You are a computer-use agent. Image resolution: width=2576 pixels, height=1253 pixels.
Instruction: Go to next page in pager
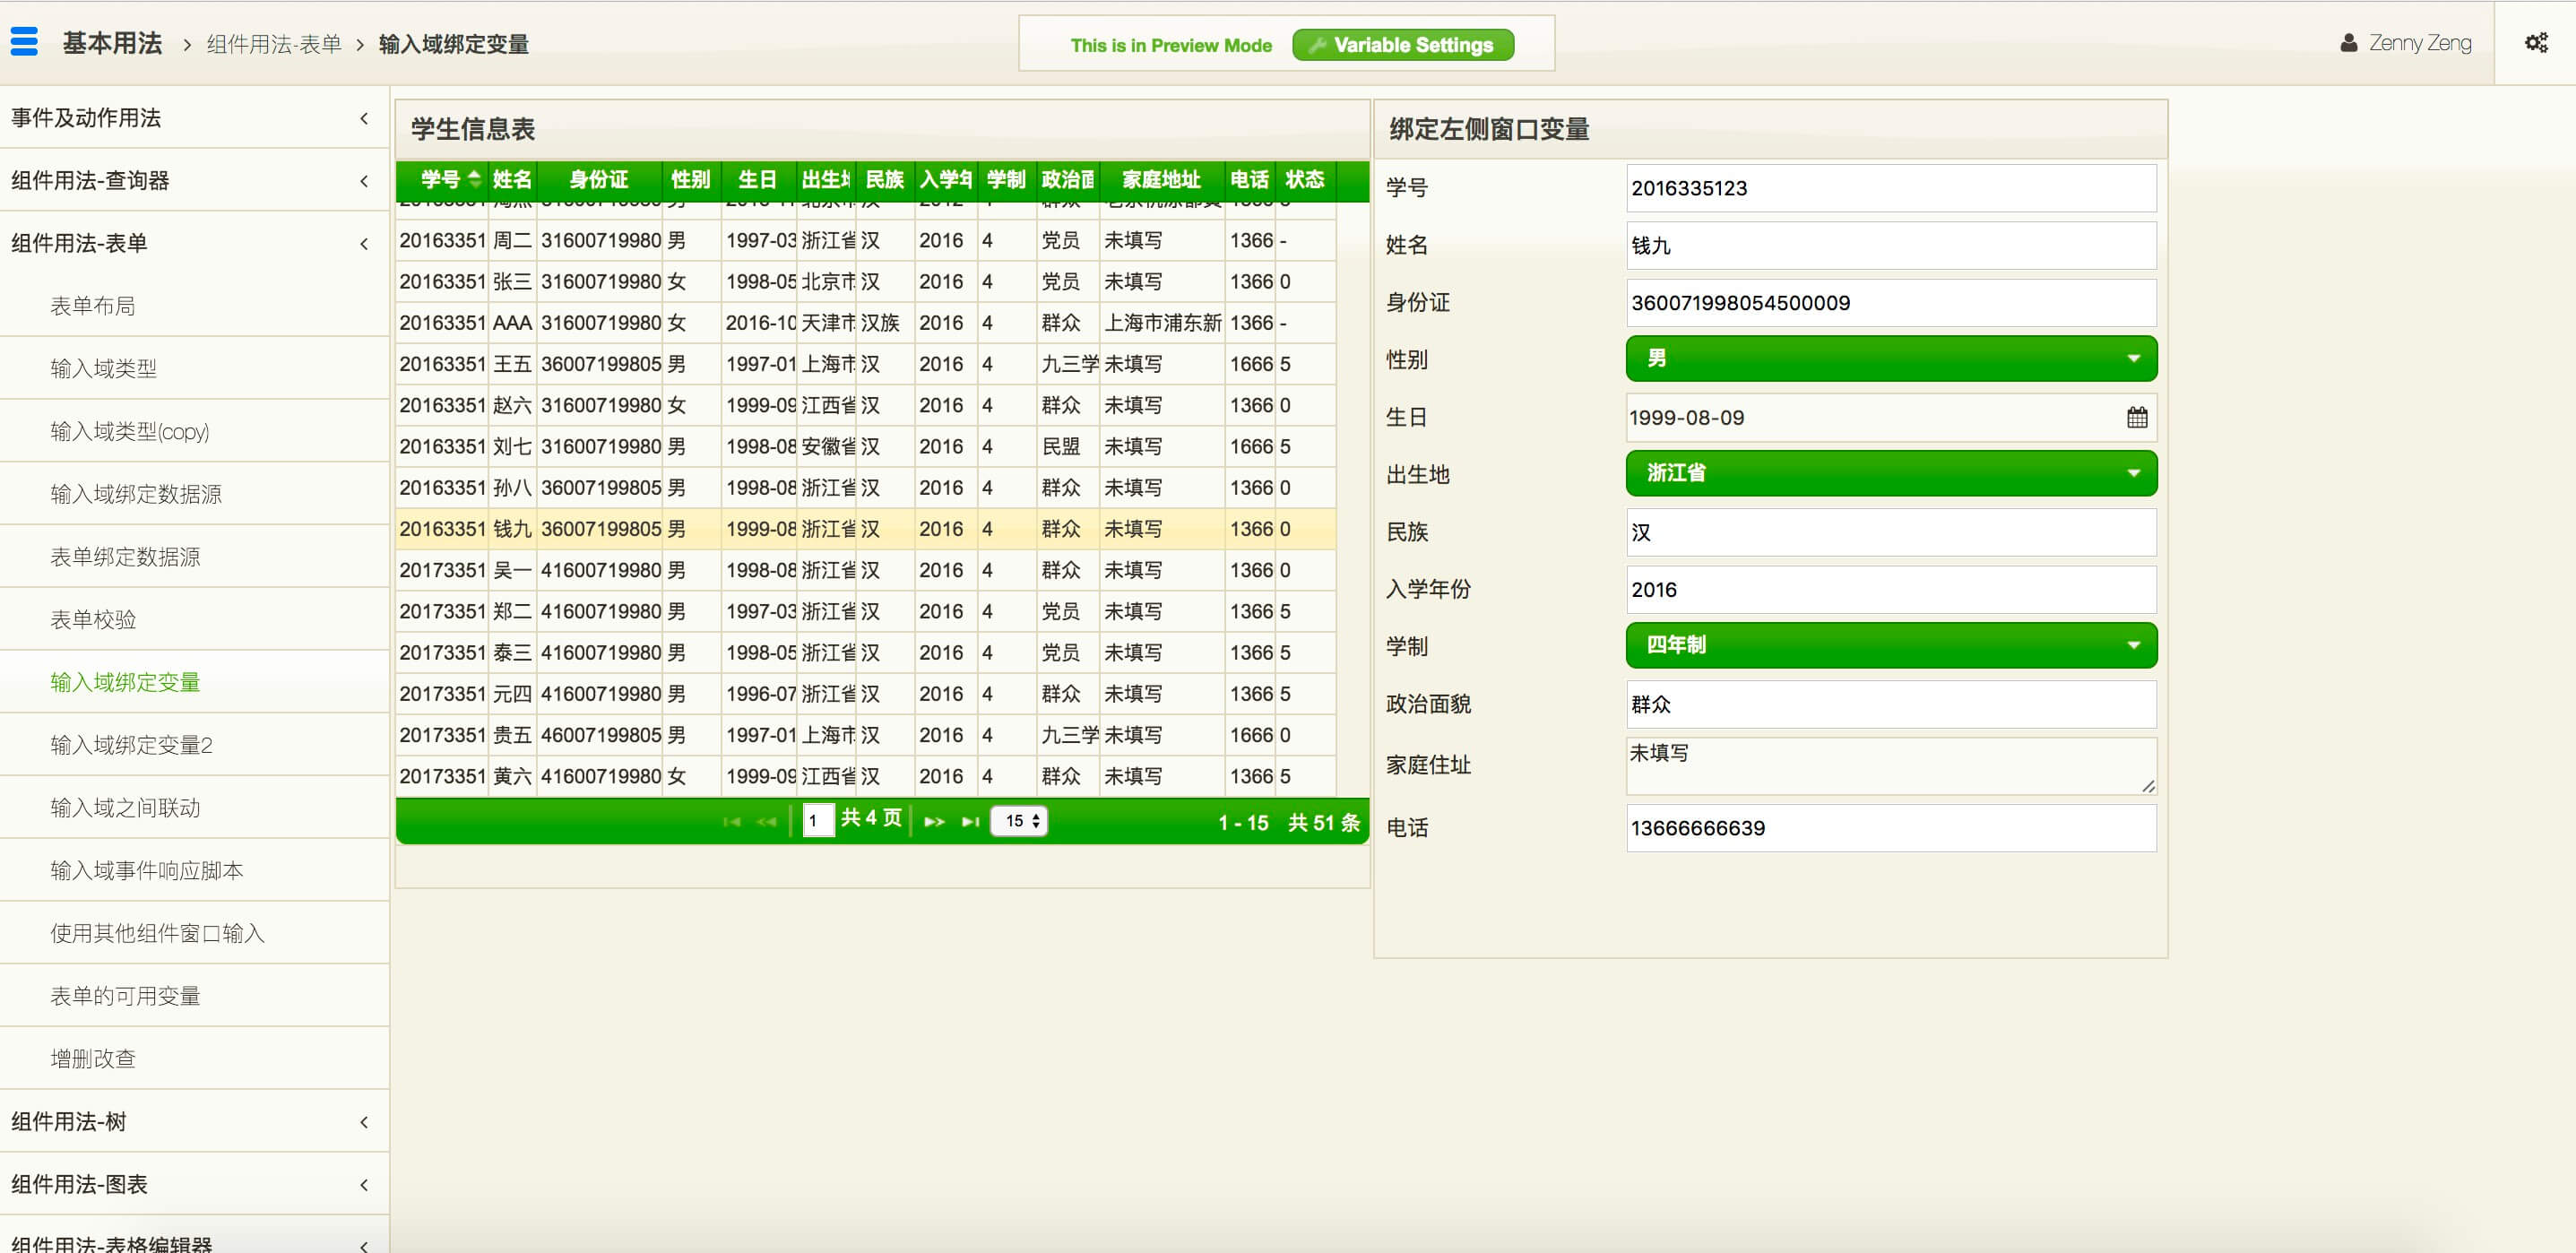934,821
